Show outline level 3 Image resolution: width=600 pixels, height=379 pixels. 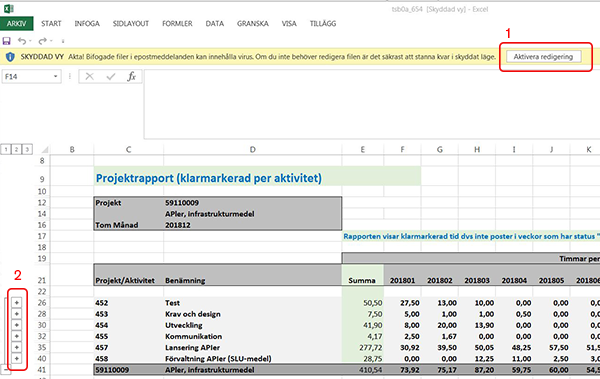point(27,149)
